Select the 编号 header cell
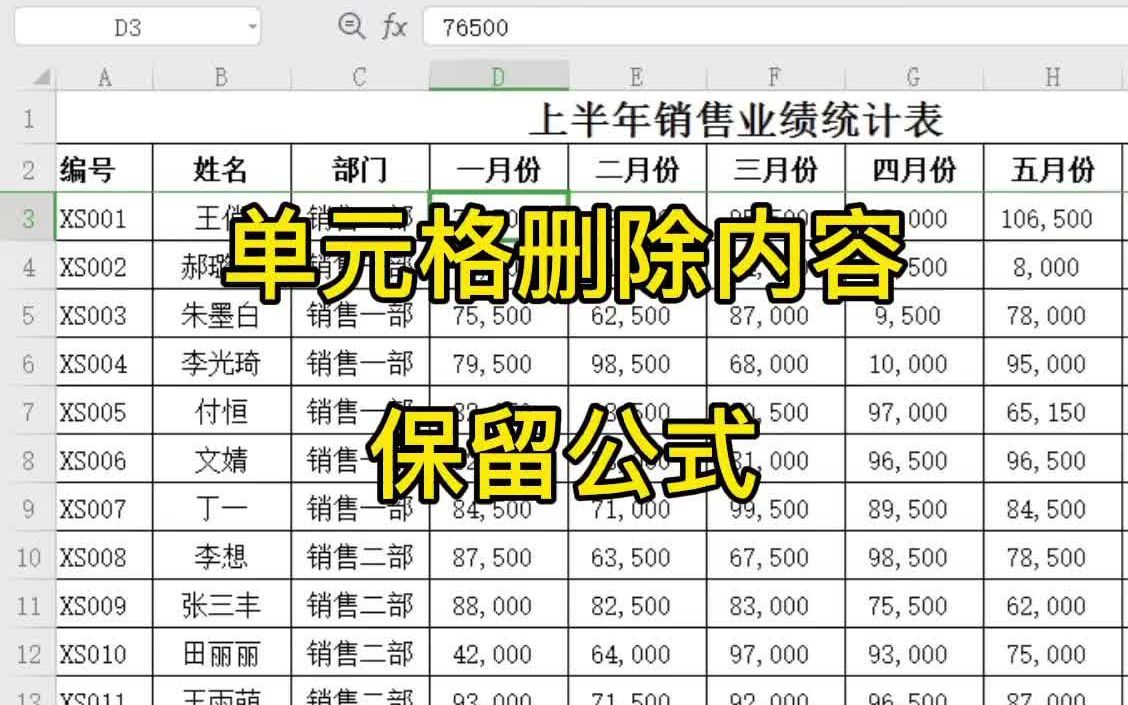The width and height of the screenshot is (1128, 705). click(104, 169)
